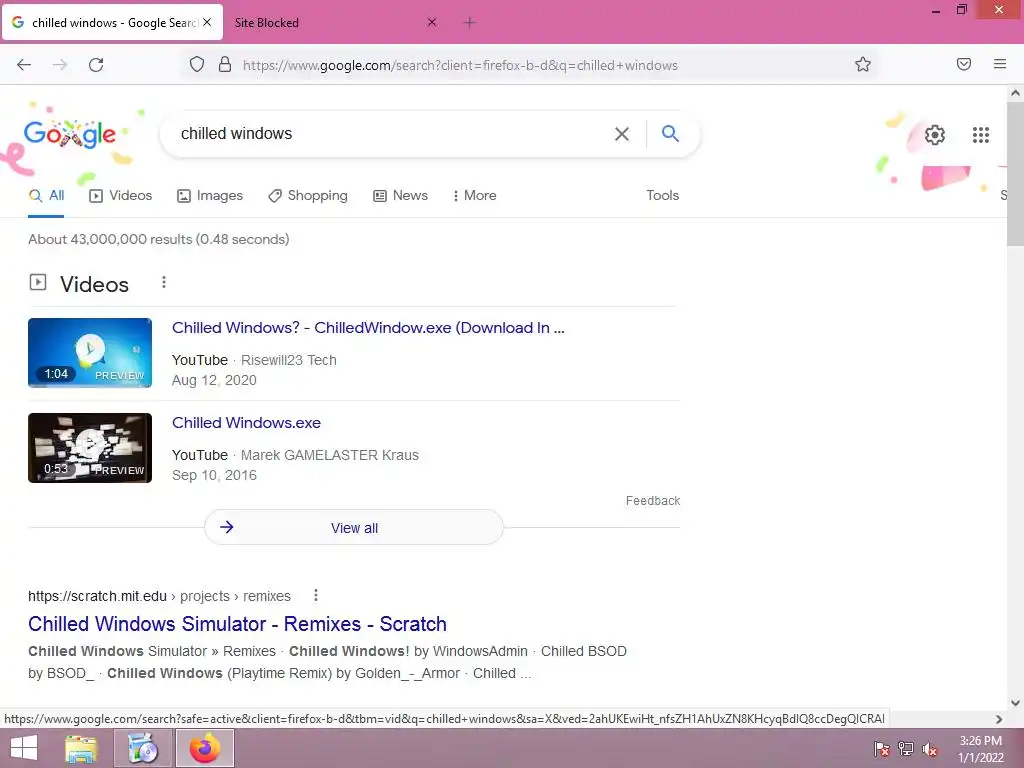The width and height of the screenshot is (1024, 768).
Task: View site security via padlock icon
Action: [x=225, y=65]
